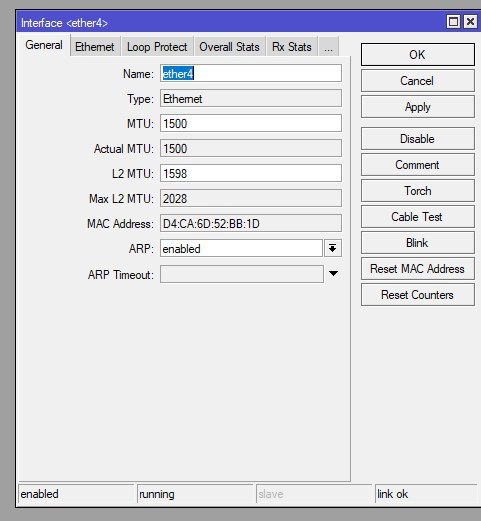This screenshot has height=521, width=481.
Task: Click the 'slave' status bar entry
Action: (314, 494)
